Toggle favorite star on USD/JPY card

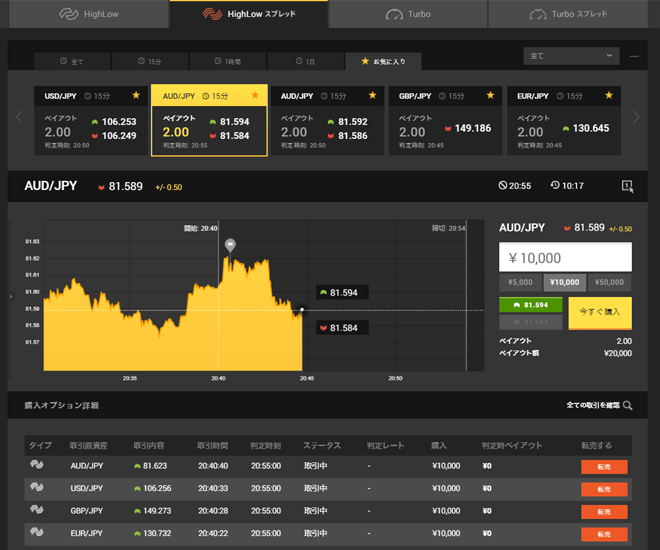coord(136,95)
